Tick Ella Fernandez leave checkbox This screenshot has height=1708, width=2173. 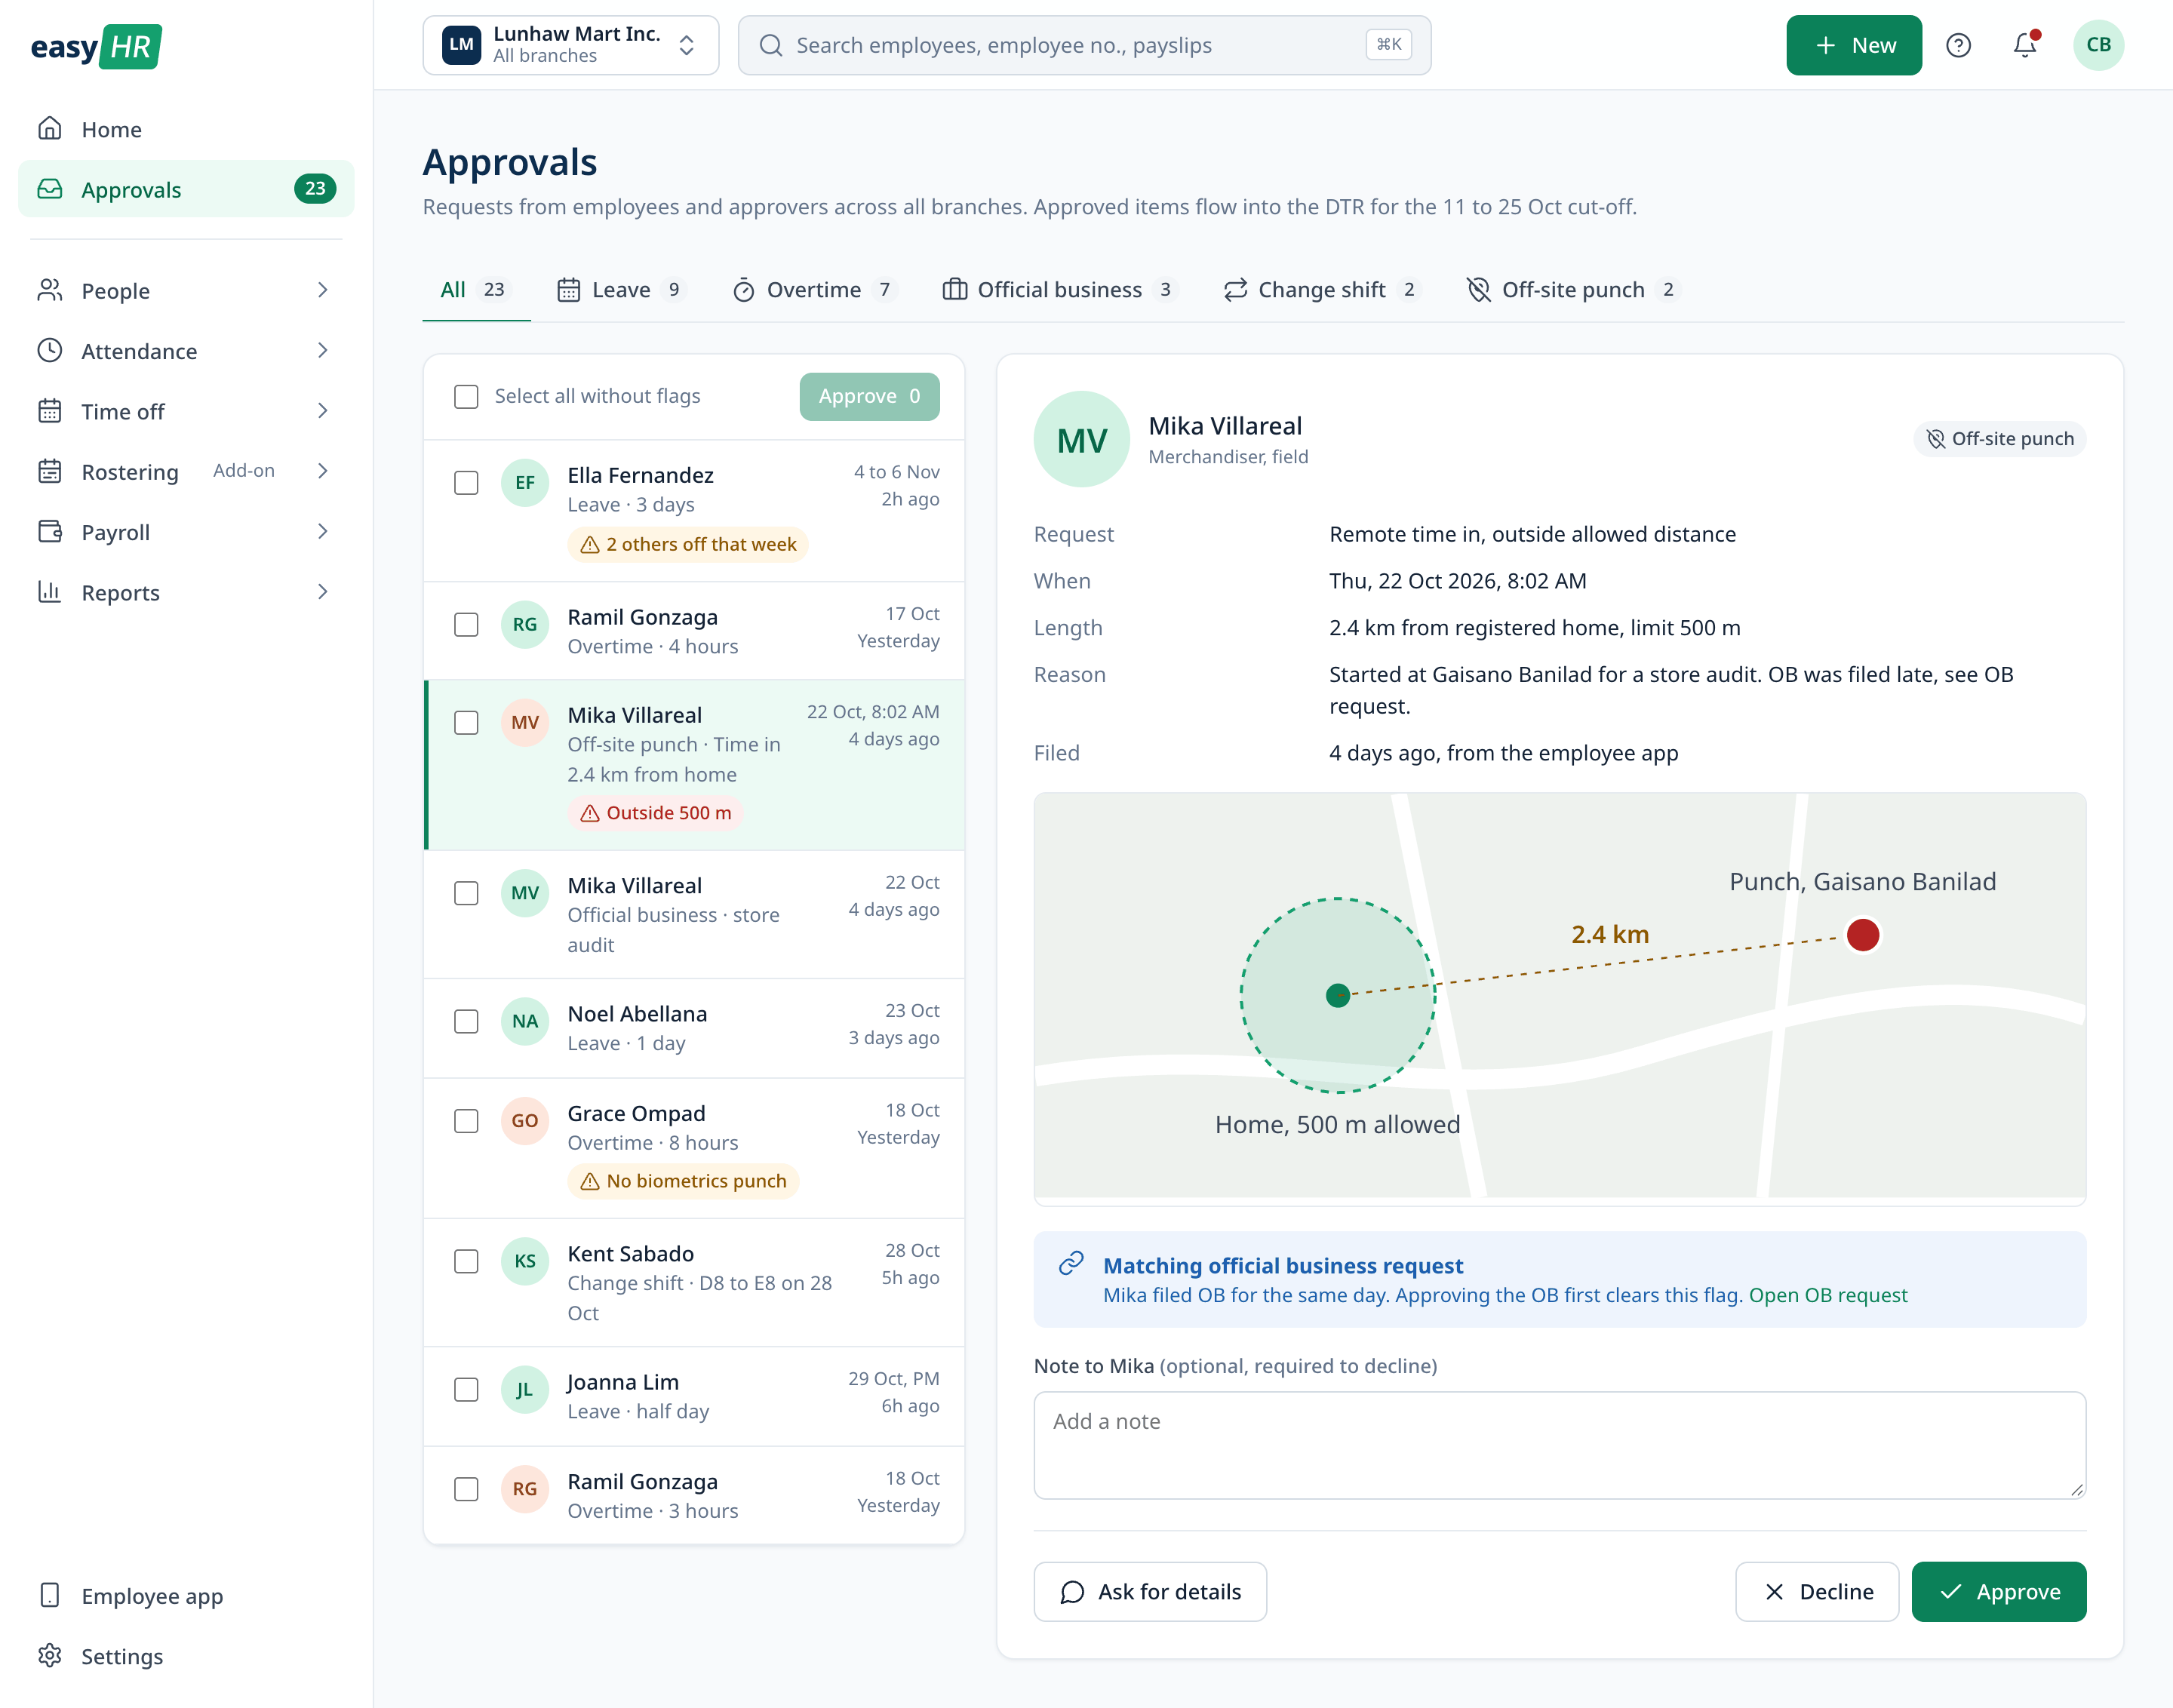click(x=466, y=483)
